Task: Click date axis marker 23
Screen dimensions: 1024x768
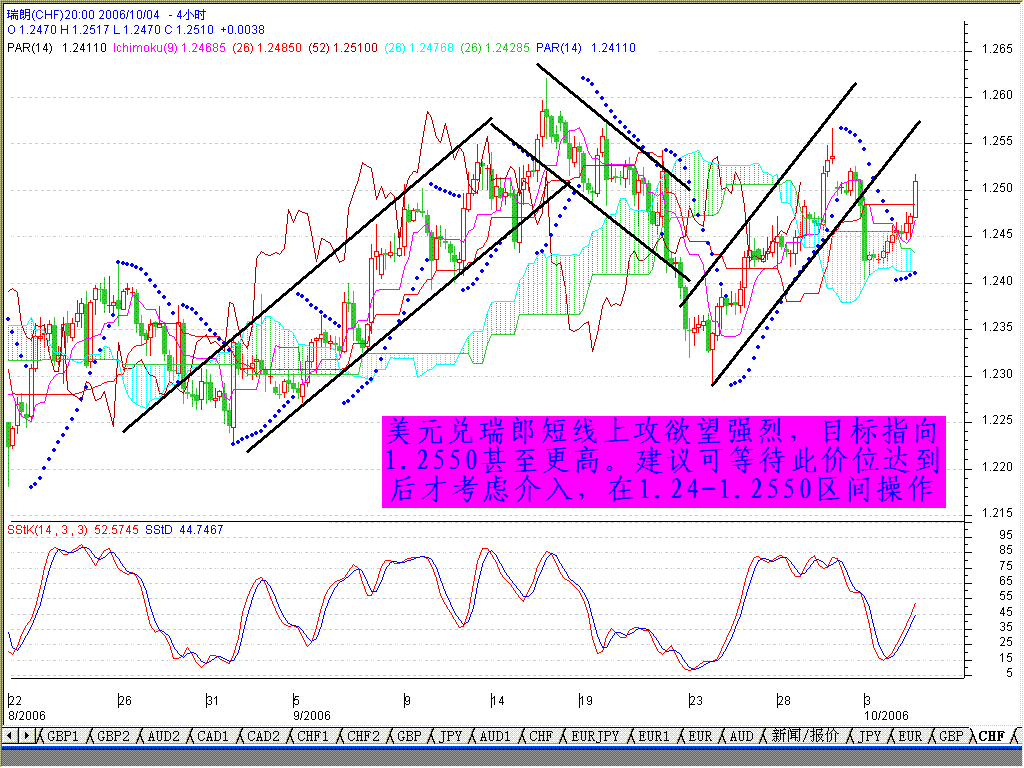Action: pos(696,701)
